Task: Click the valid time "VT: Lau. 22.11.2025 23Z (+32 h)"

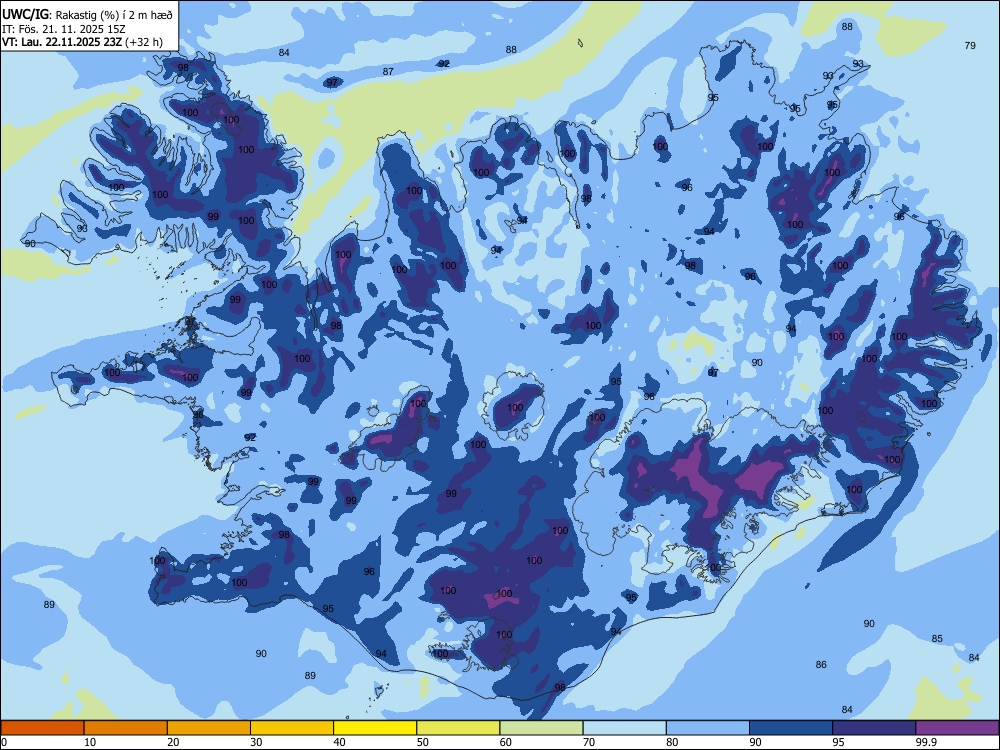Action: [x=82, y=42]
